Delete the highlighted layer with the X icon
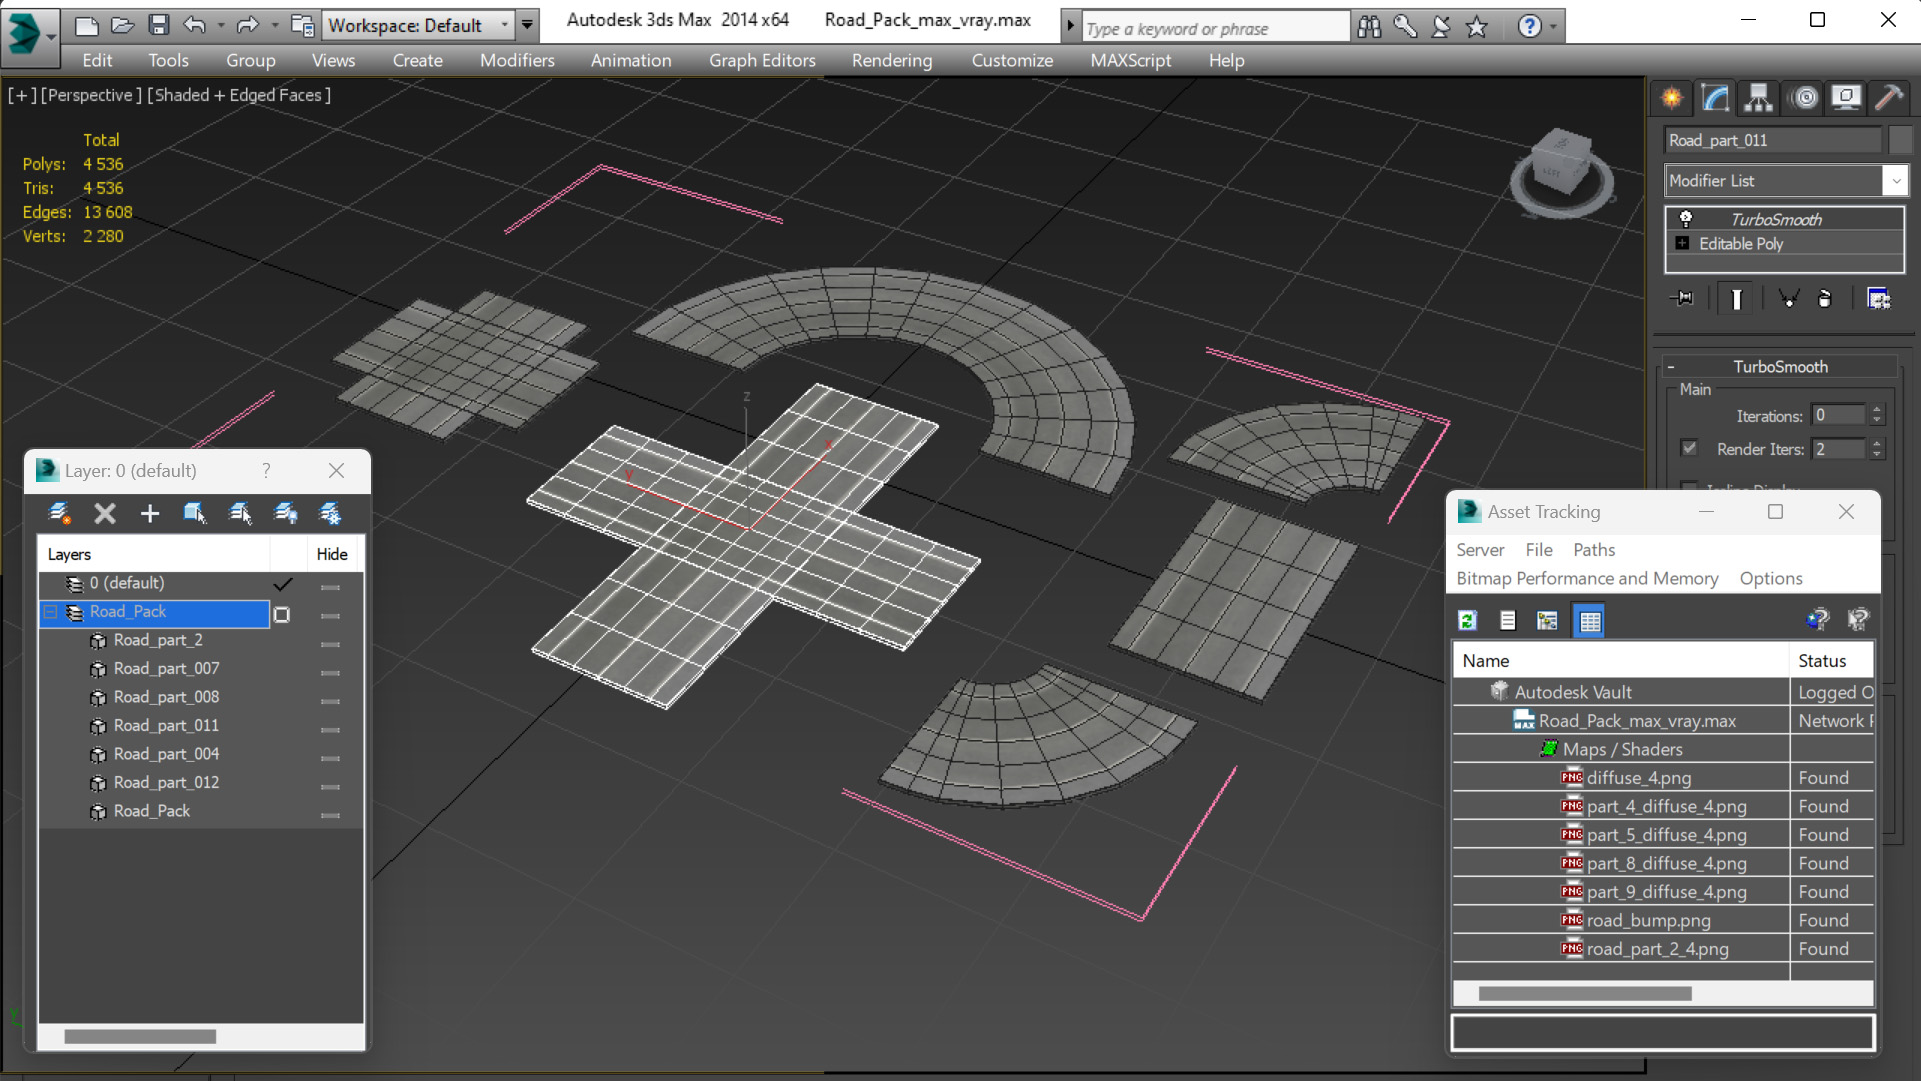Viewport: 1921px width, 1081px height. [x=104, y=514]
